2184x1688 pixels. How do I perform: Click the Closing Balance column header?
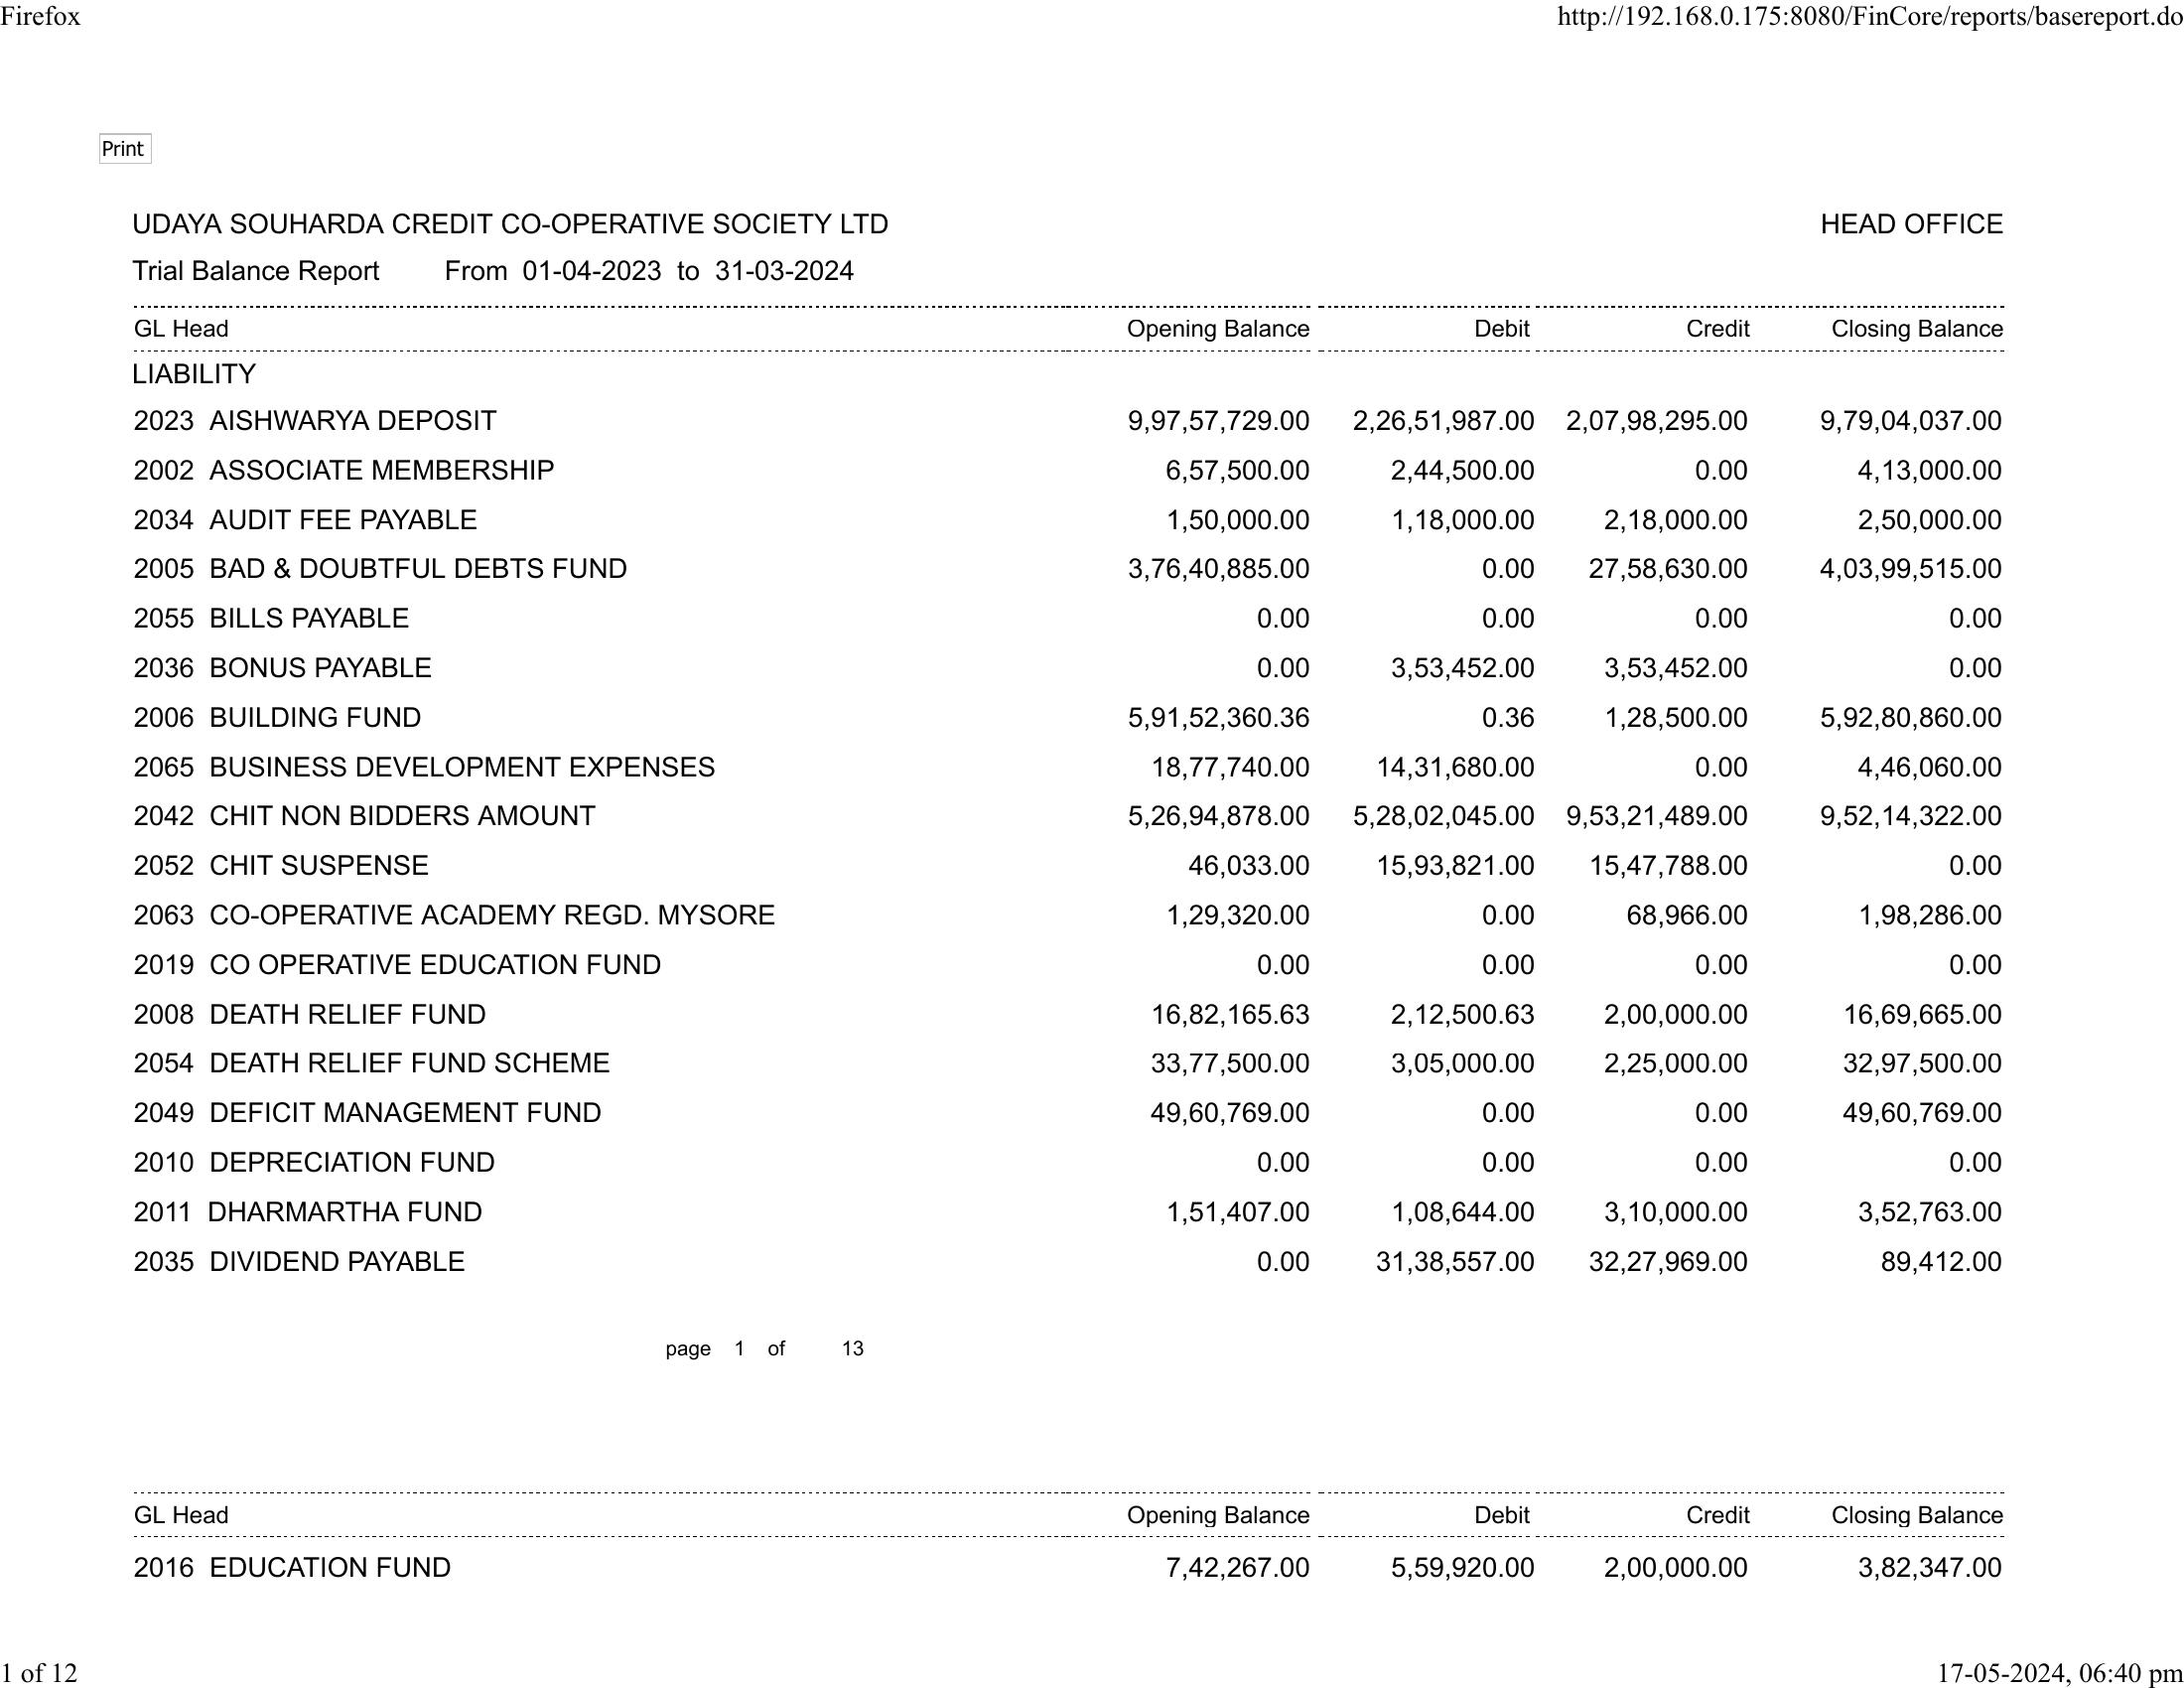pos(1916,329)
